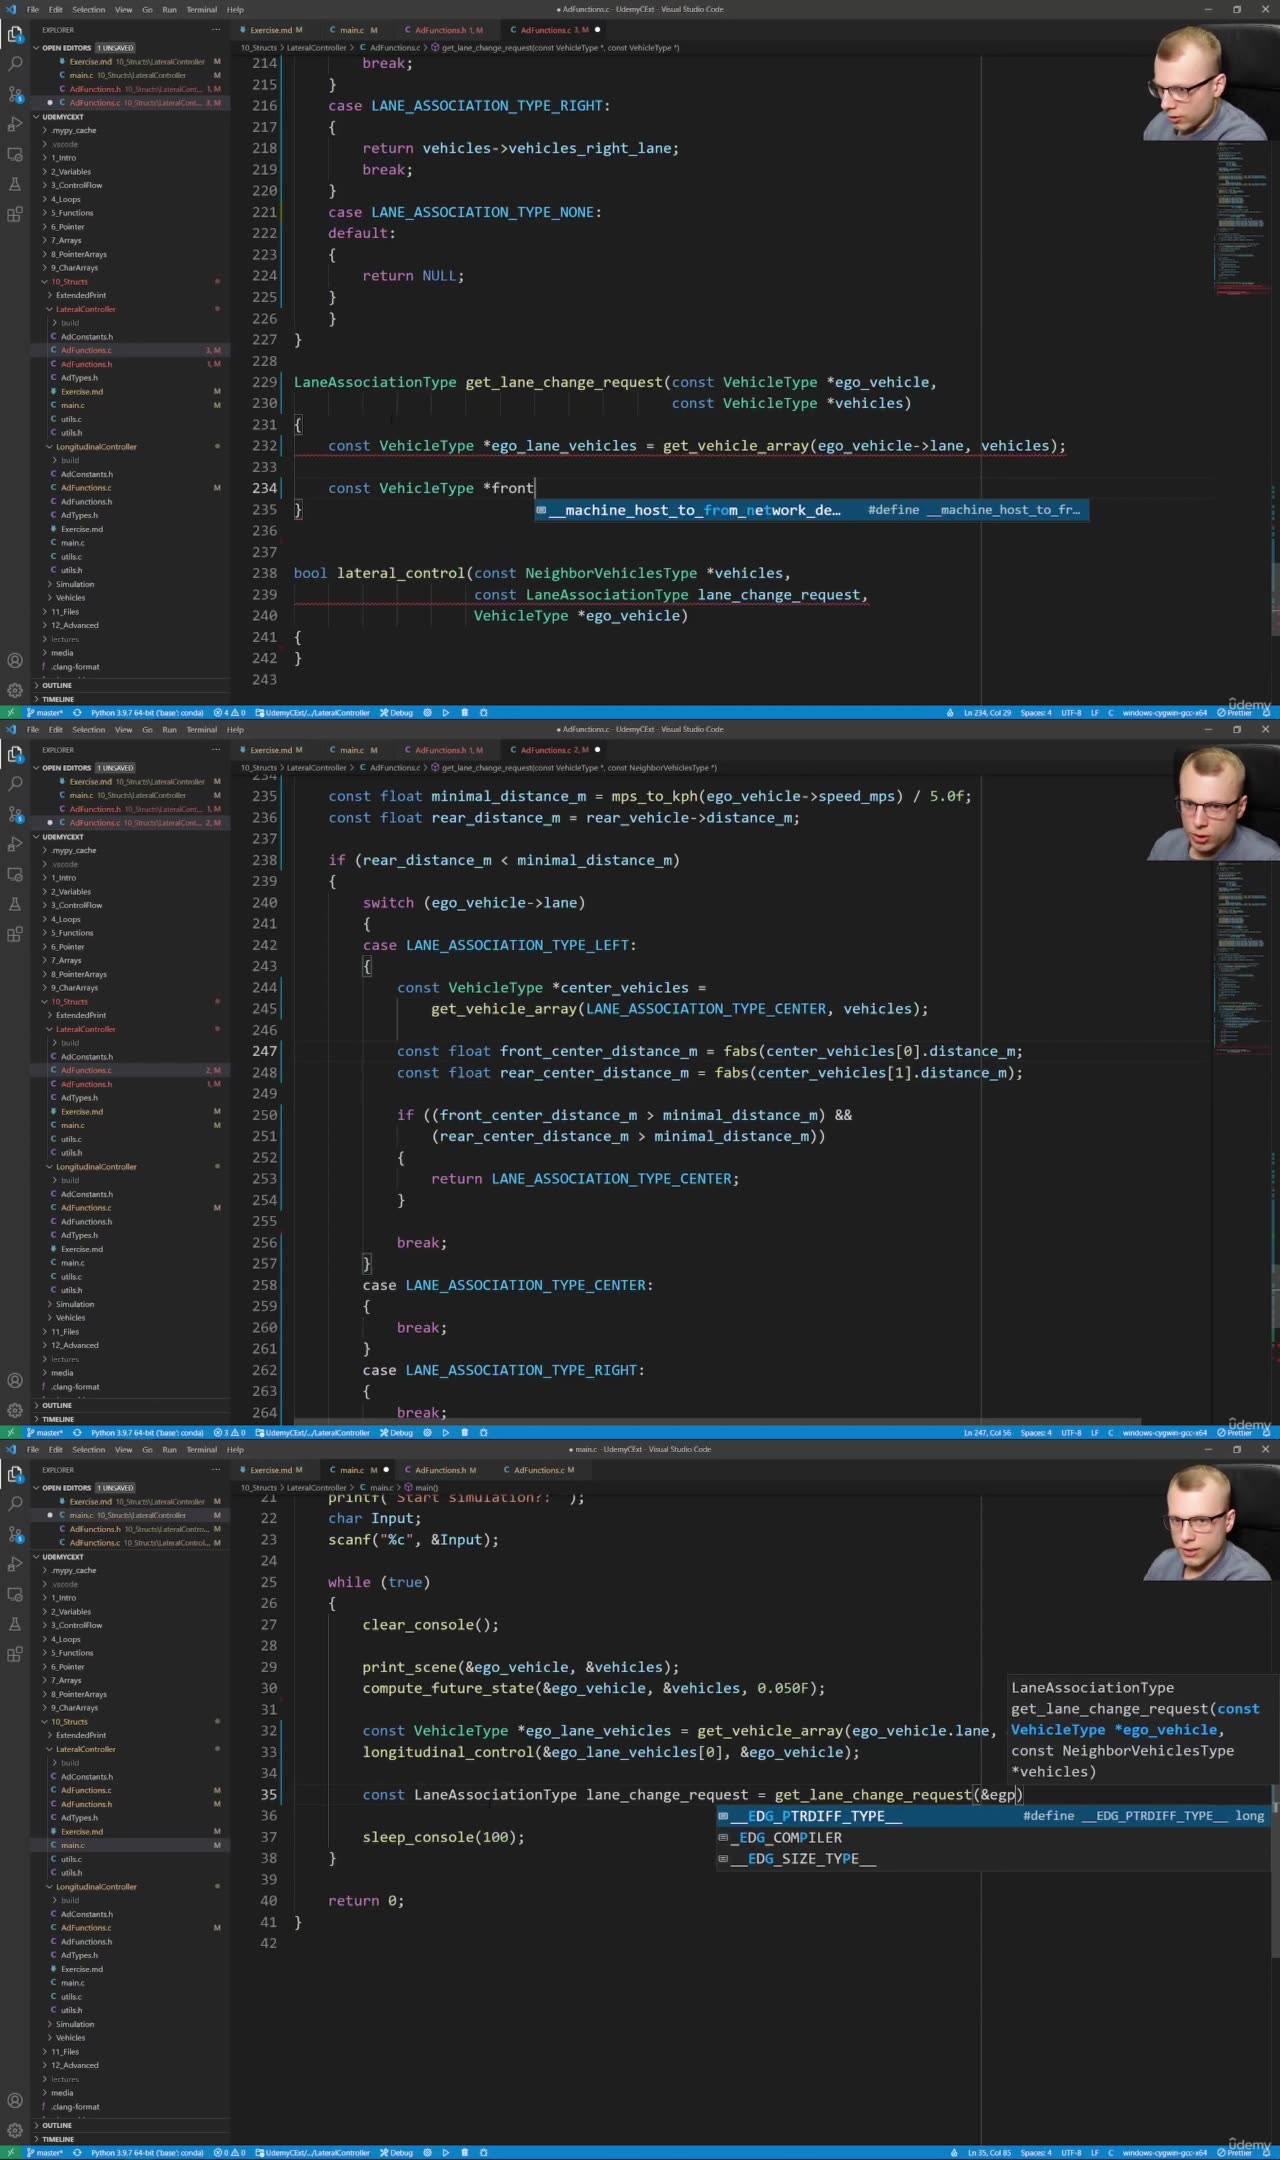The width and height of the screenshot is (1280, 2160).
Task: Open Search view in the top window's activity bar
Action: tap(15, 64)
